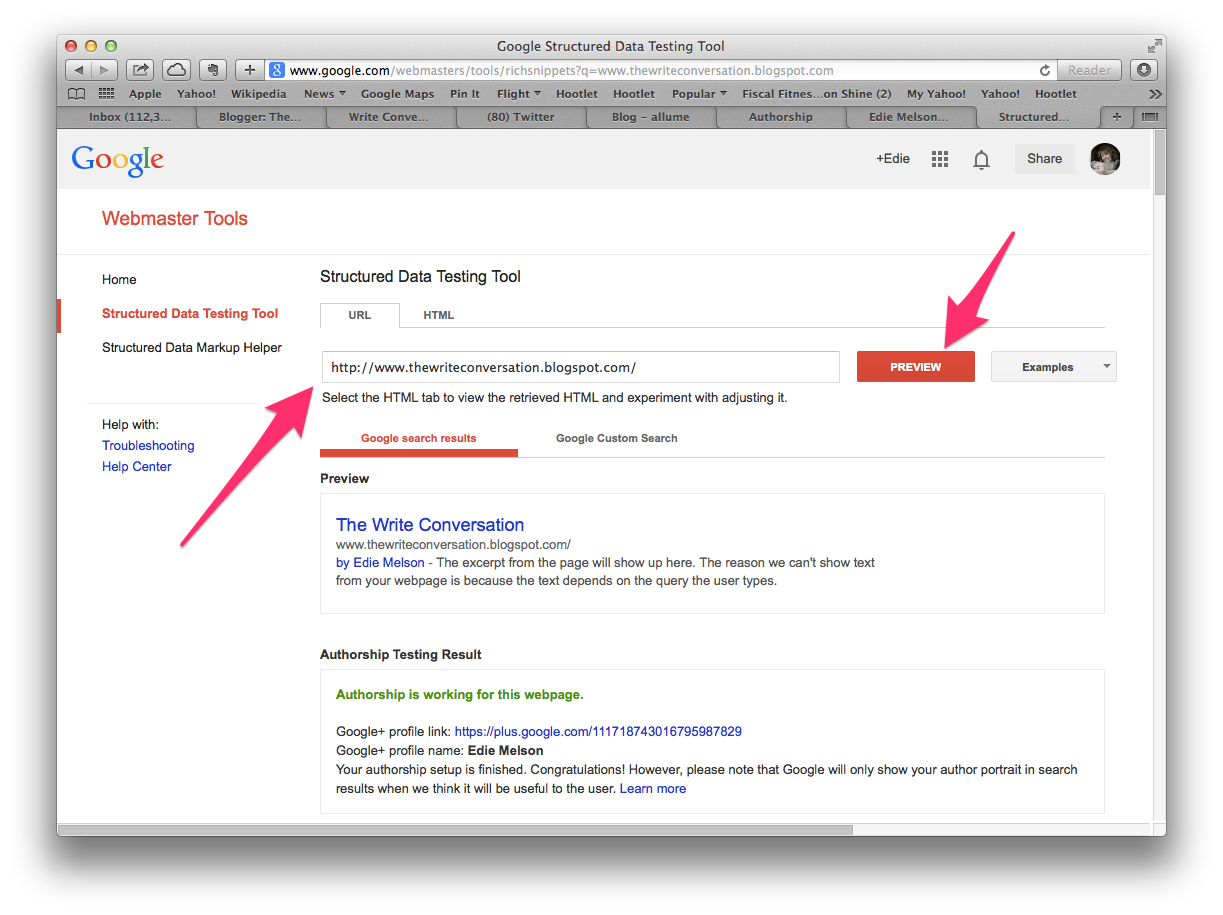Click the Learn more link

point(653,788)
